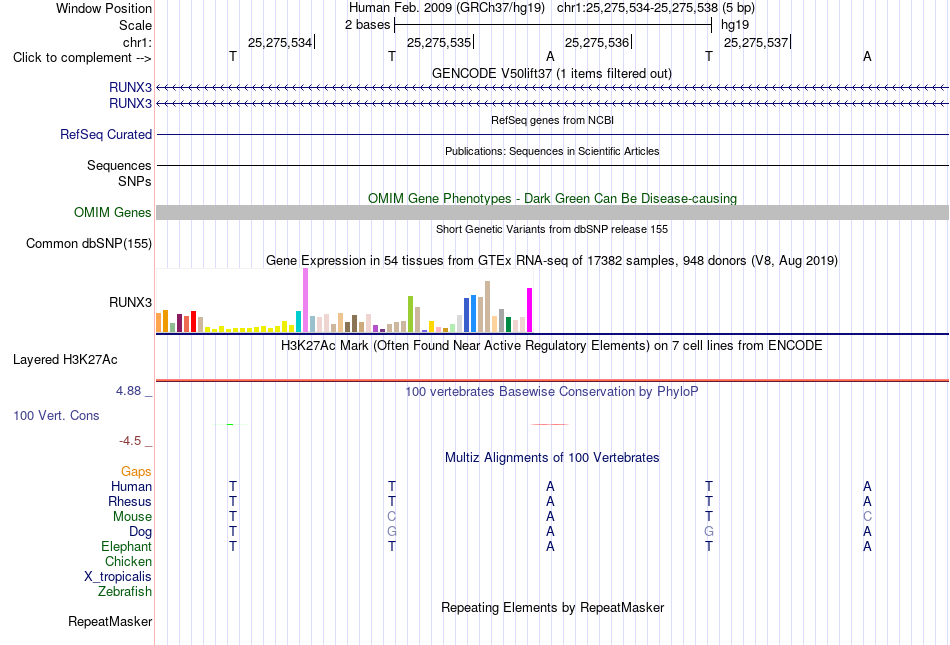Click the 2 bases scale bar
950x645 pixels.
pyautogui.click(x=553, y=25)
